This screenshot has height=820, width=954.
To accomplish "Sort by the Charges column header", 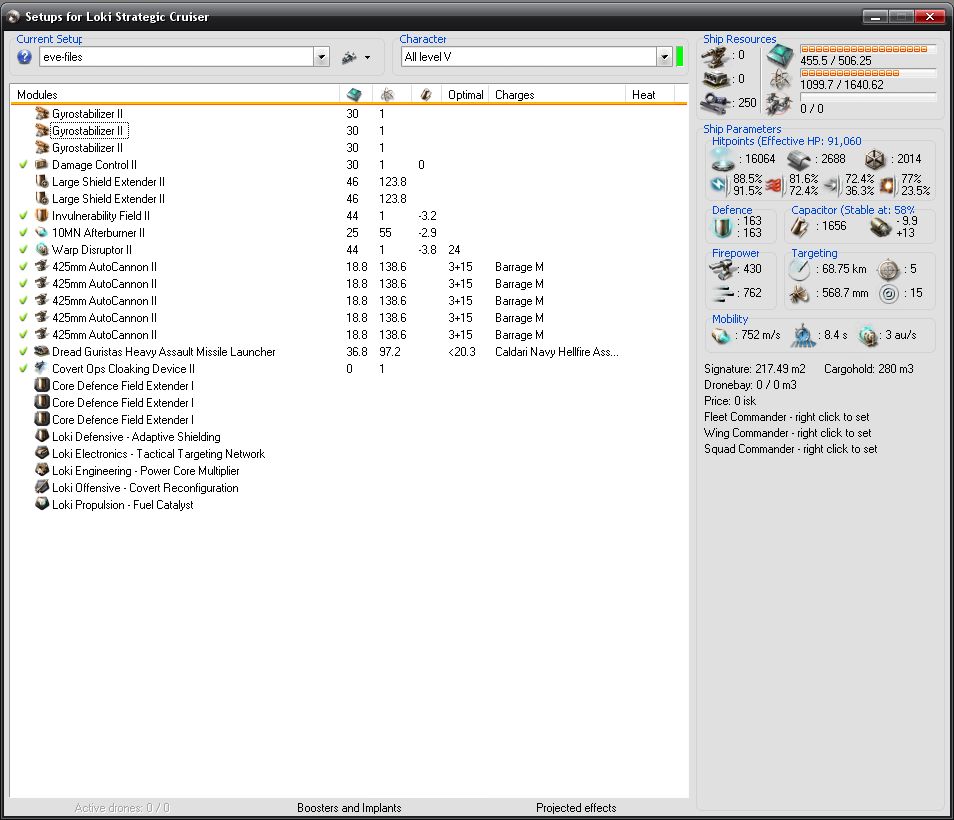I will click(x=557, y=94).
